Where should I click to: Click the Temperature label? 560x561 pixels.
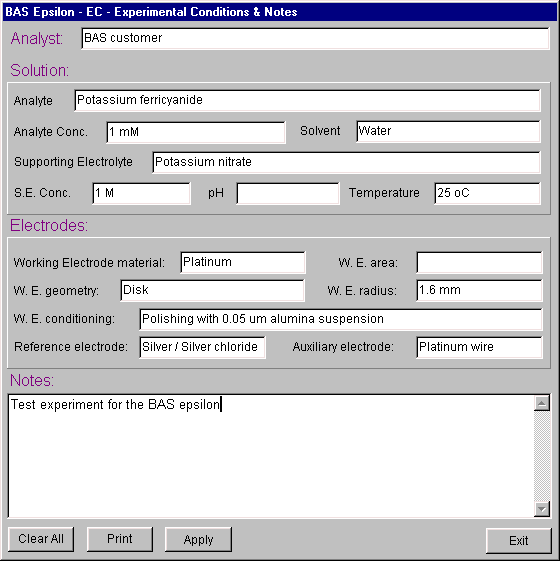click(x=384, y=193)
